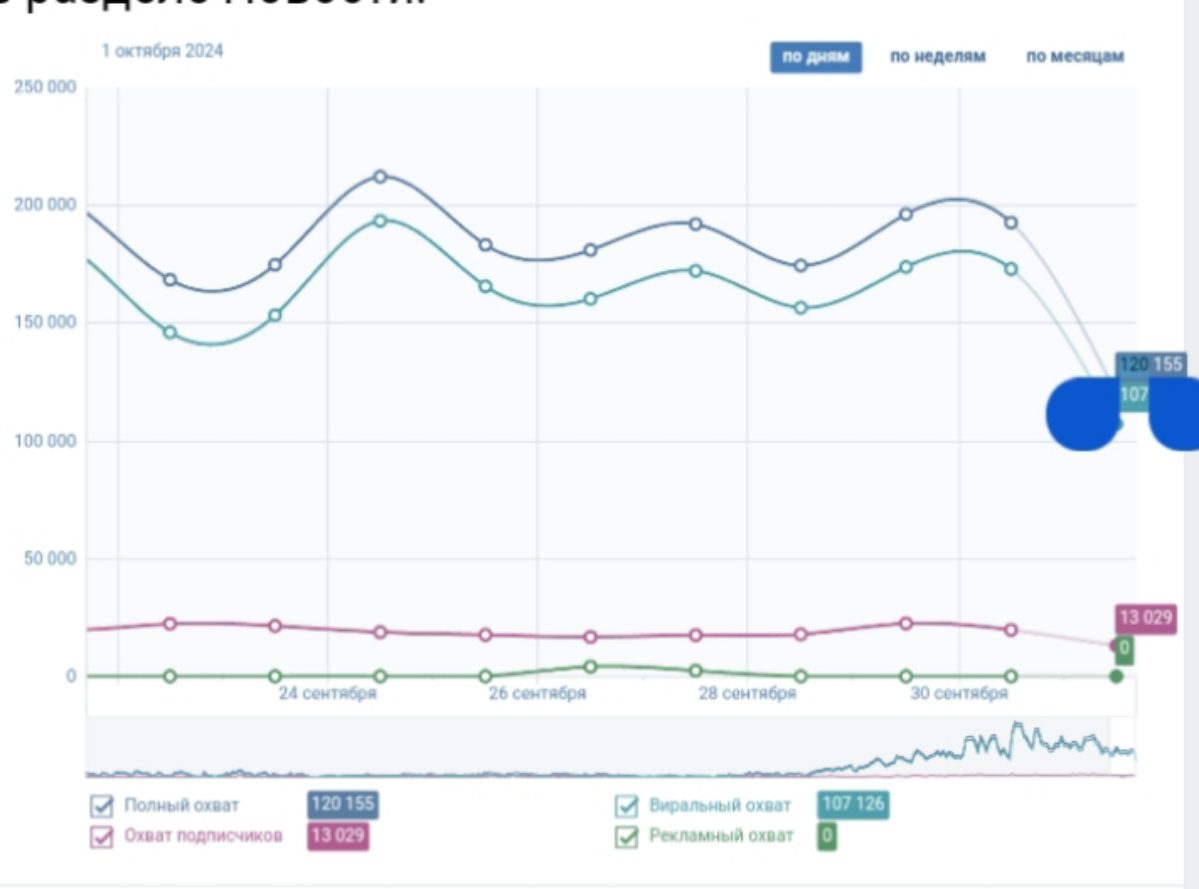Viewport: 1199px width, 889px height.
Task: Click the '200 000' y-axis label
Action: tap(45, 205)
